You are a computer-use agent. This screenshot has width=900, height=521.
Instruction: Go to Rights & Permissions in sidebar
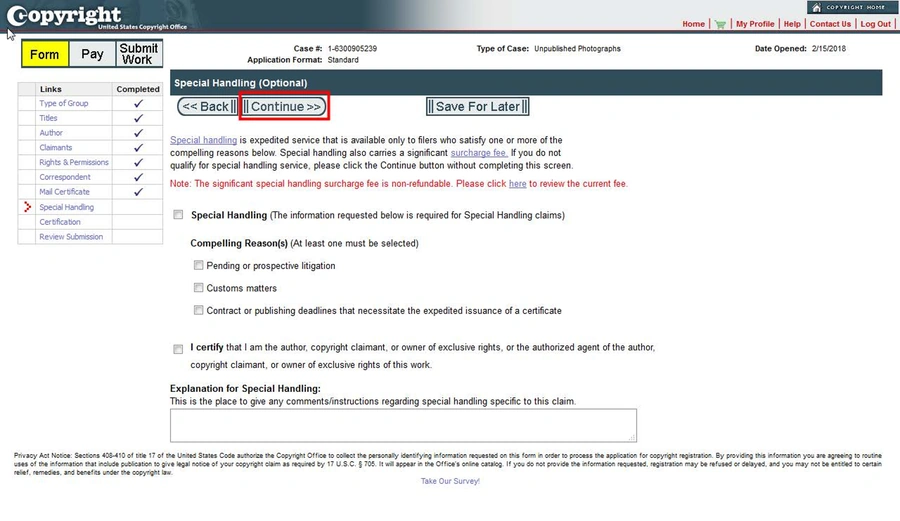[x=73, y=162]
